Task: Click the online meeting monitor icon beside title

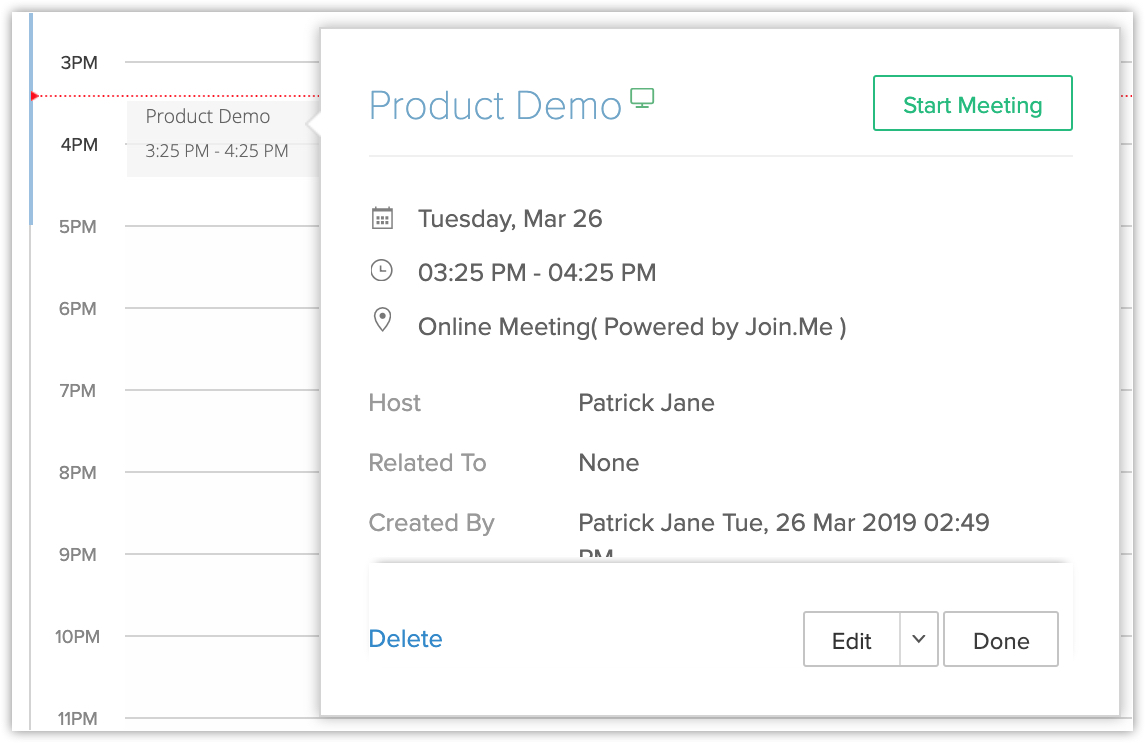Action: tap(642, 98)
